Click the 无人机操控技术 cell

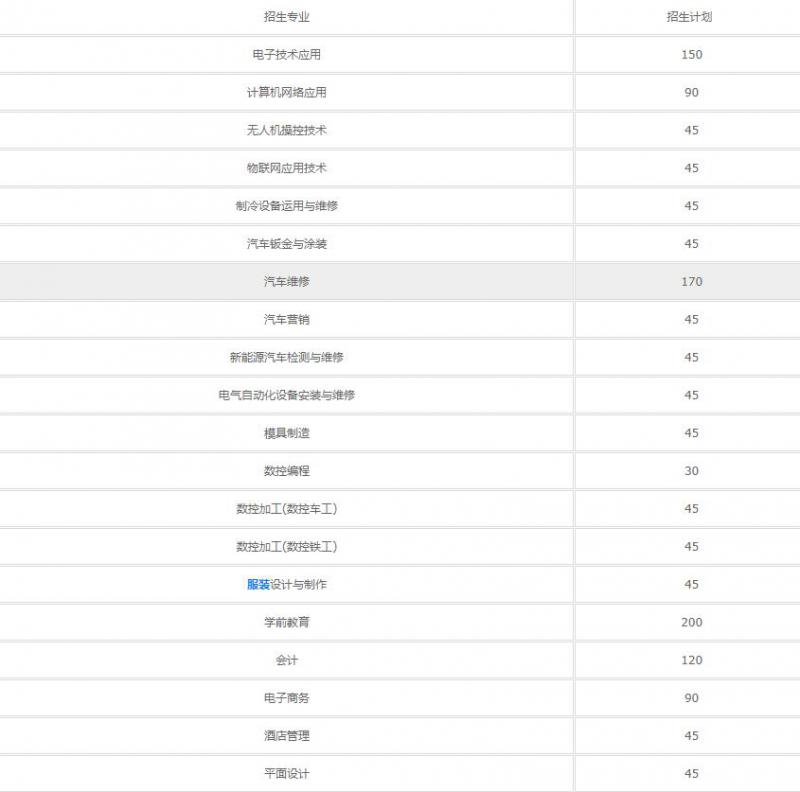point(287,130)
